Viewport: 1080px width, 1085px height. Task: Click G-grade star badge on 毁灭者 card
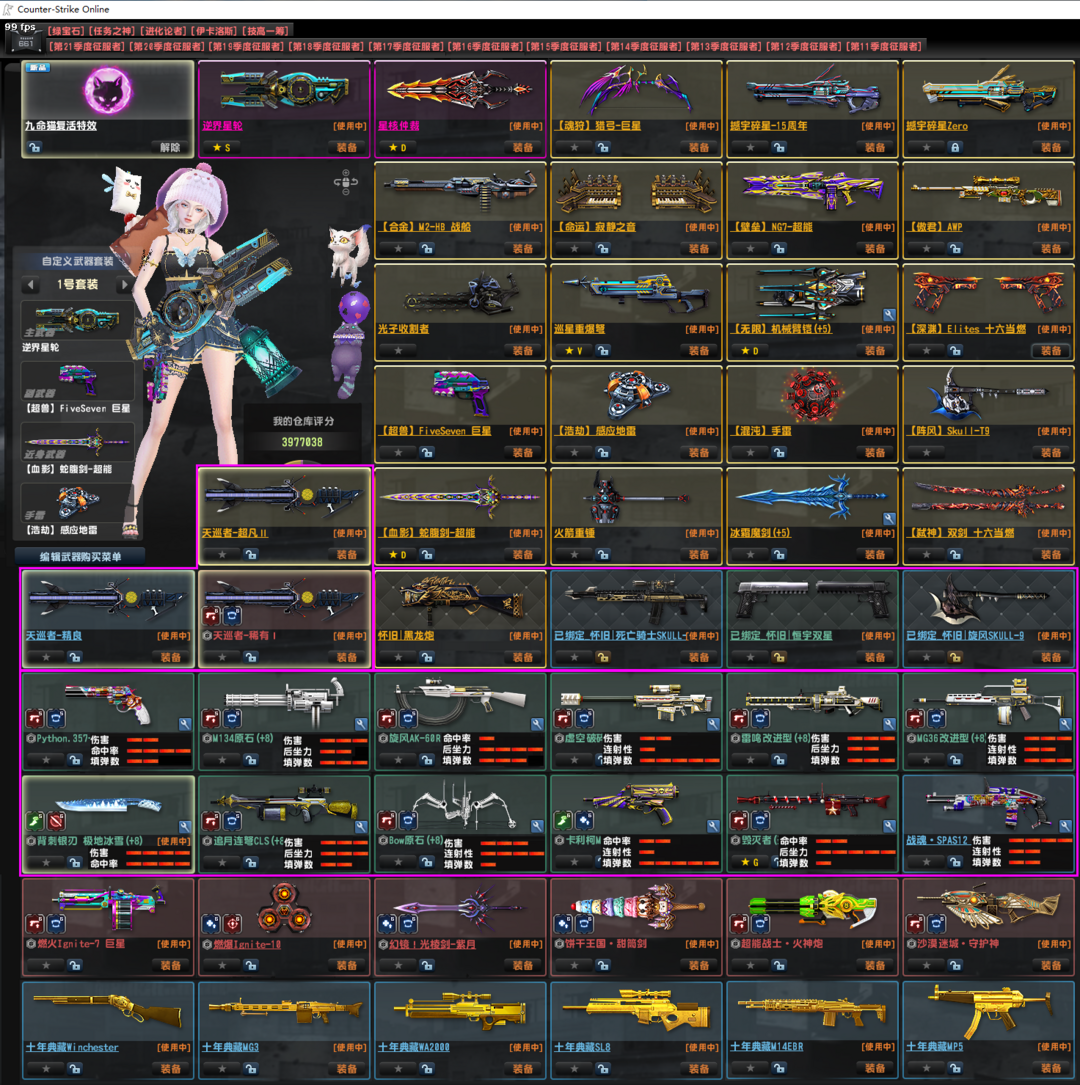(750, 862)
